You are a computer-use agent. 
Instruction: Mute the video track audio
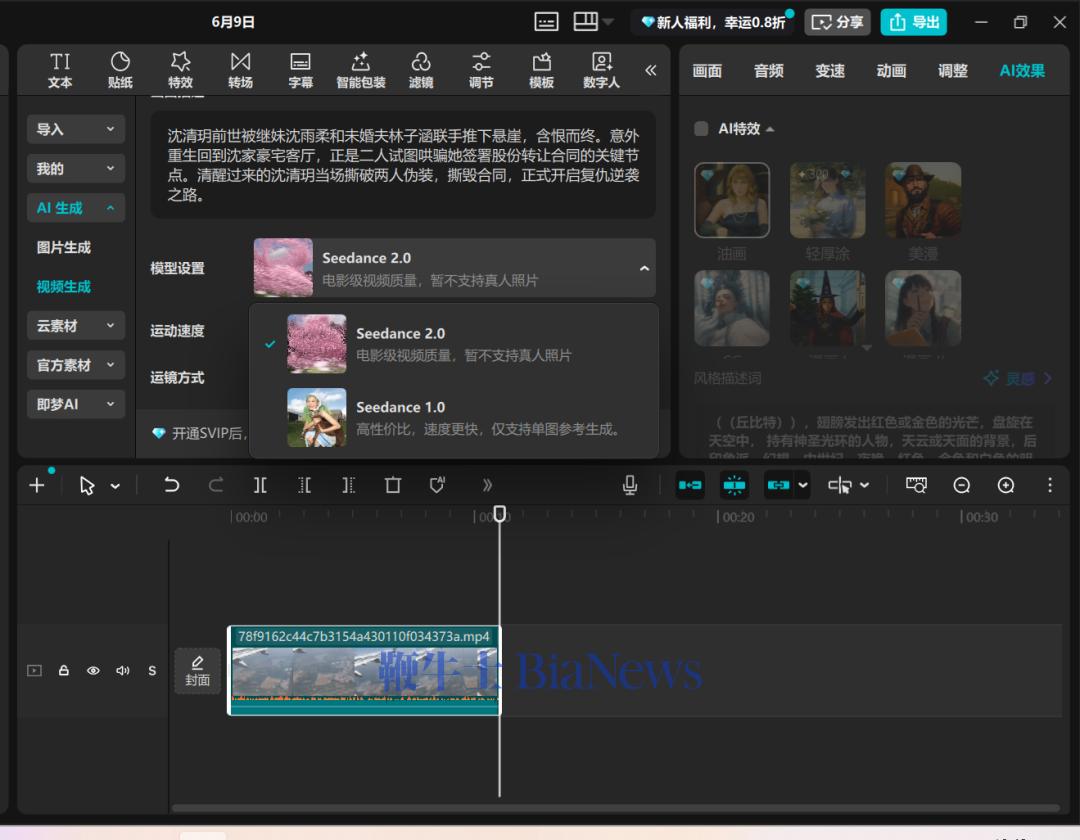(123, 671)
